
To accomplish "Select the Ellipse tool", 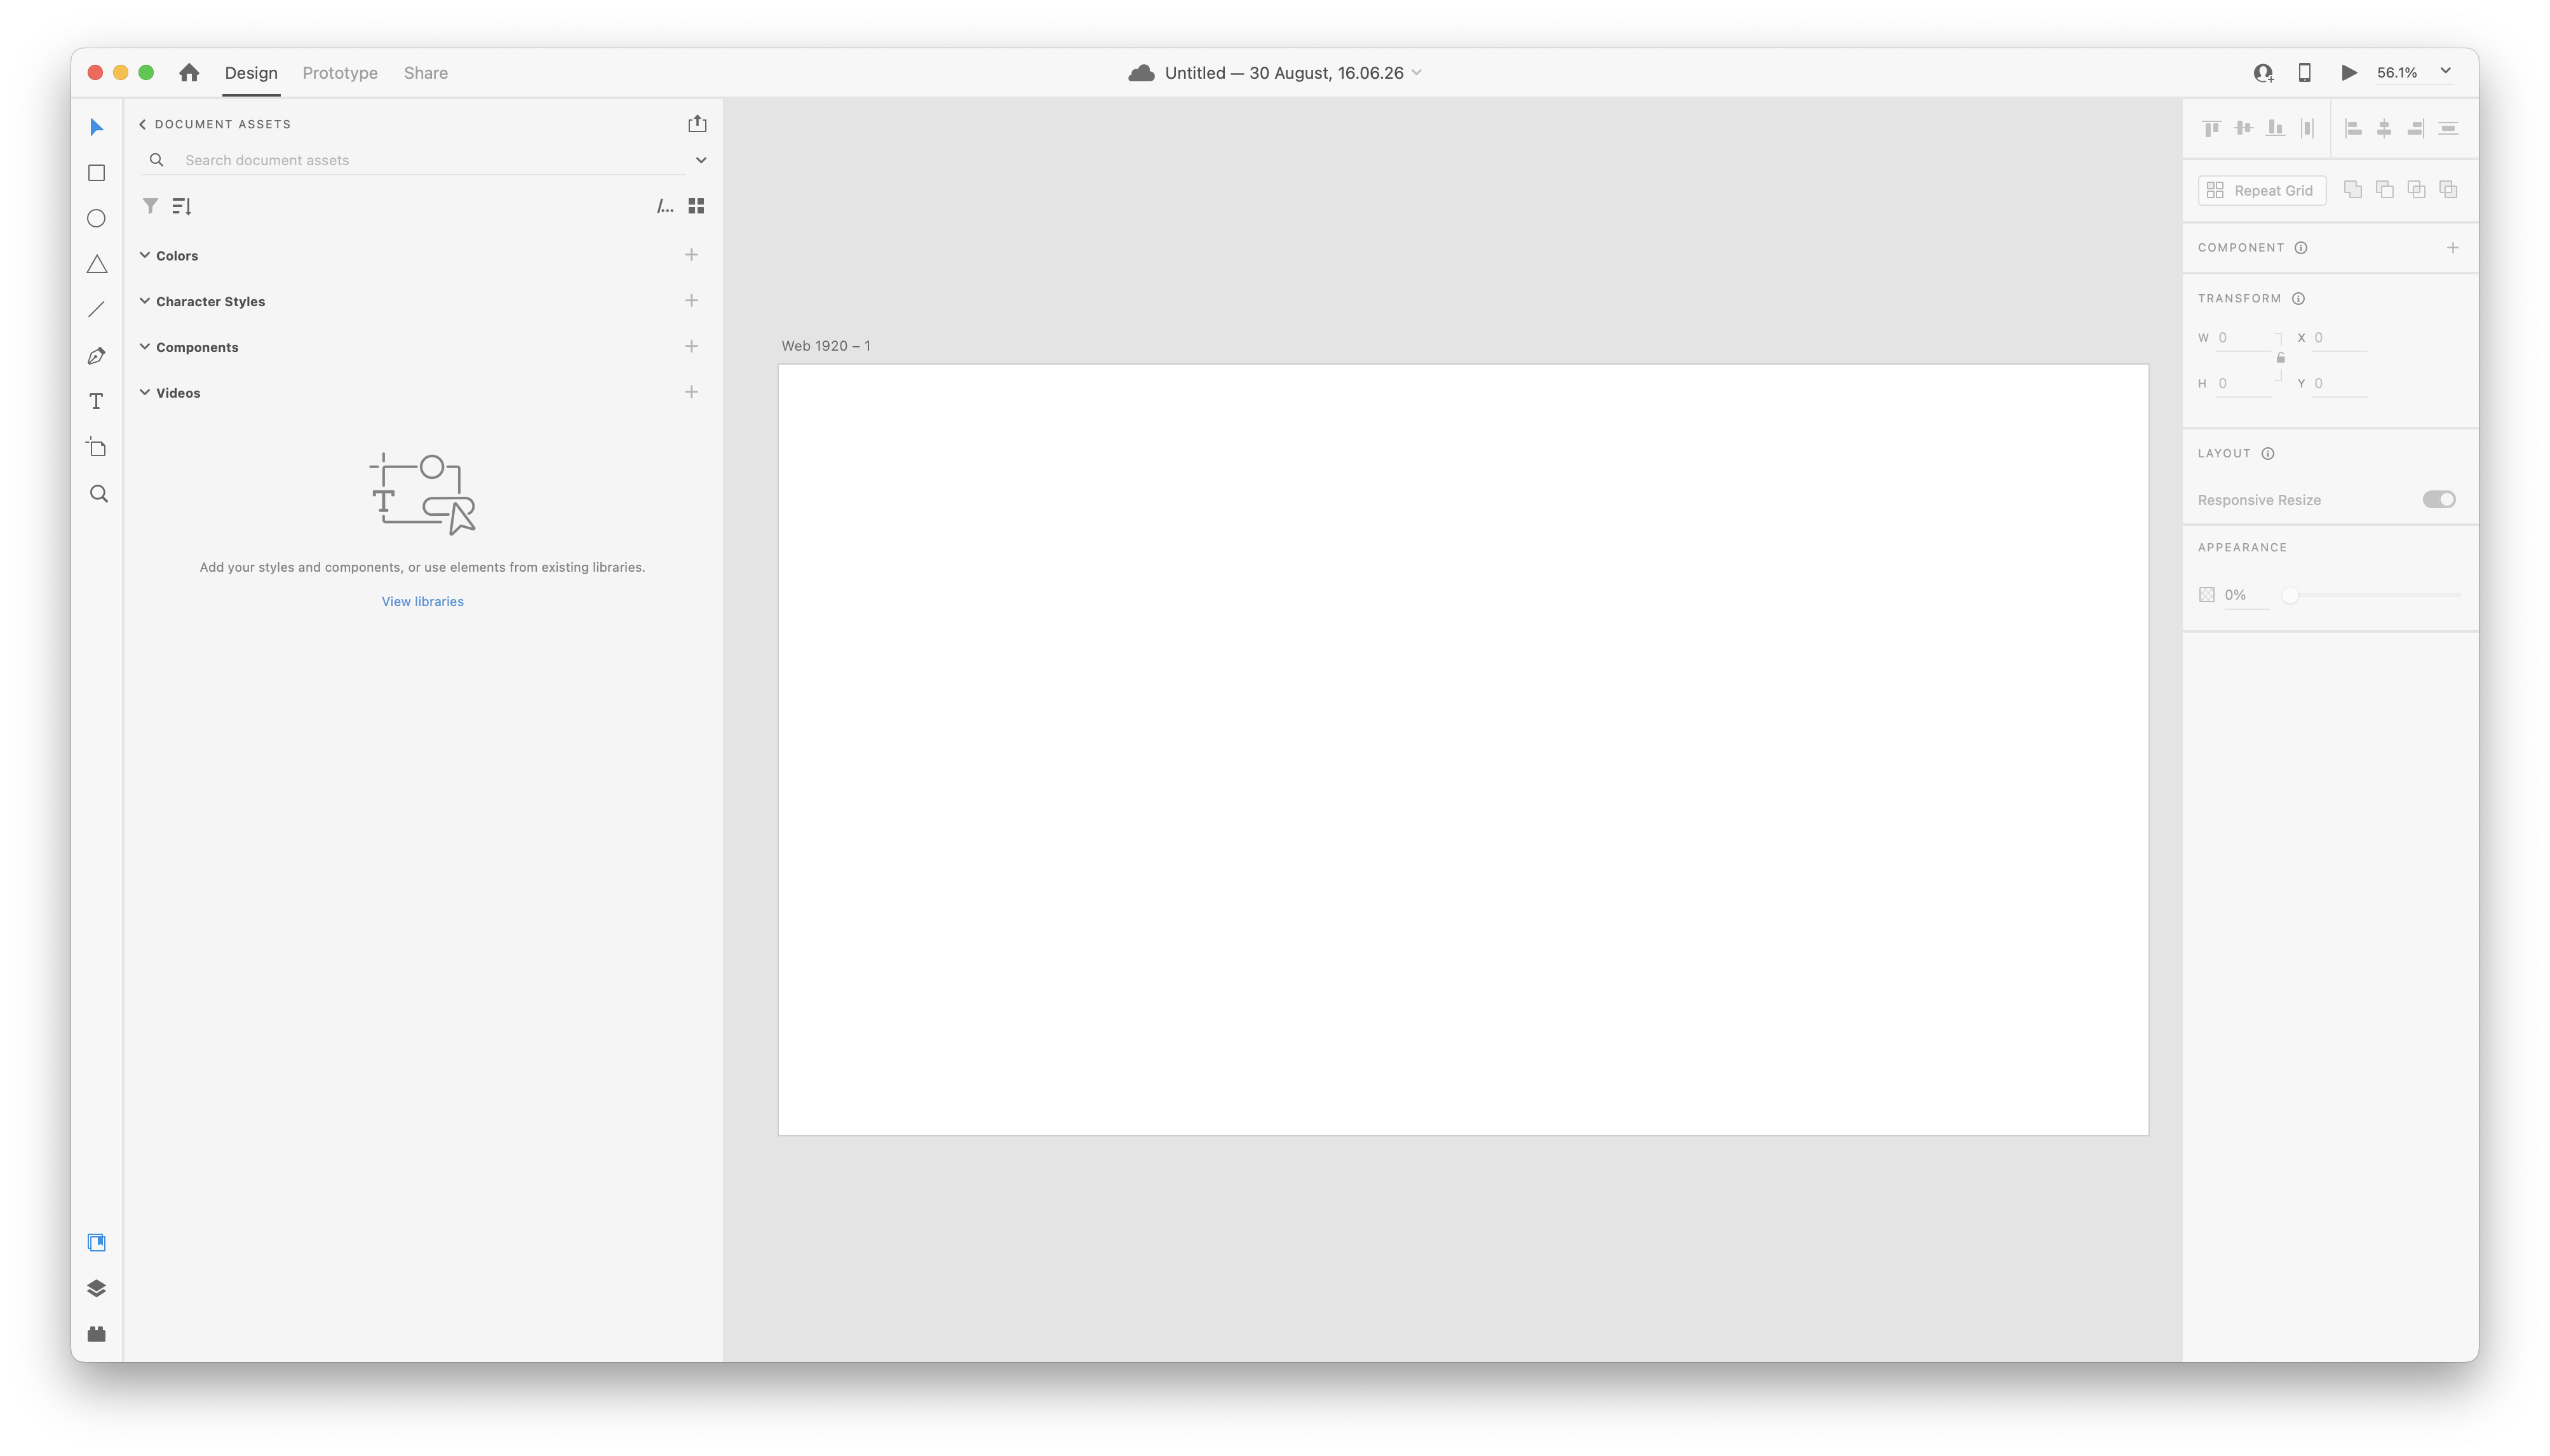I will (96, 218).
